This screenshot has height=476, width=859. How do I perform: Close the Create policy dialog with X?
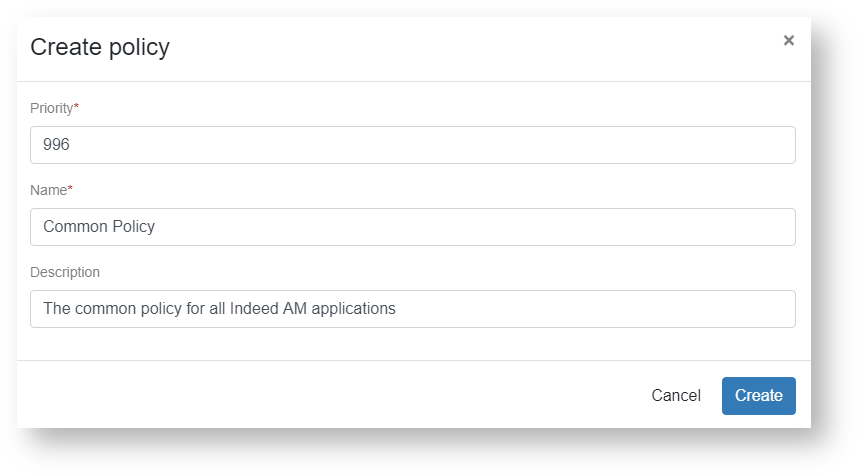point(789,41)
